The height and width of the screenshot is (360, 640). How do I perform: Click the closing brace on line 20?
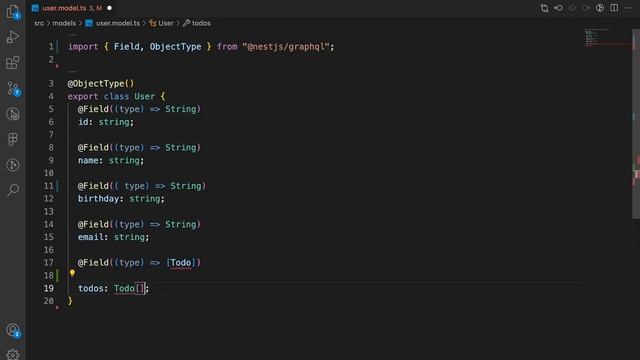(70, 301)
